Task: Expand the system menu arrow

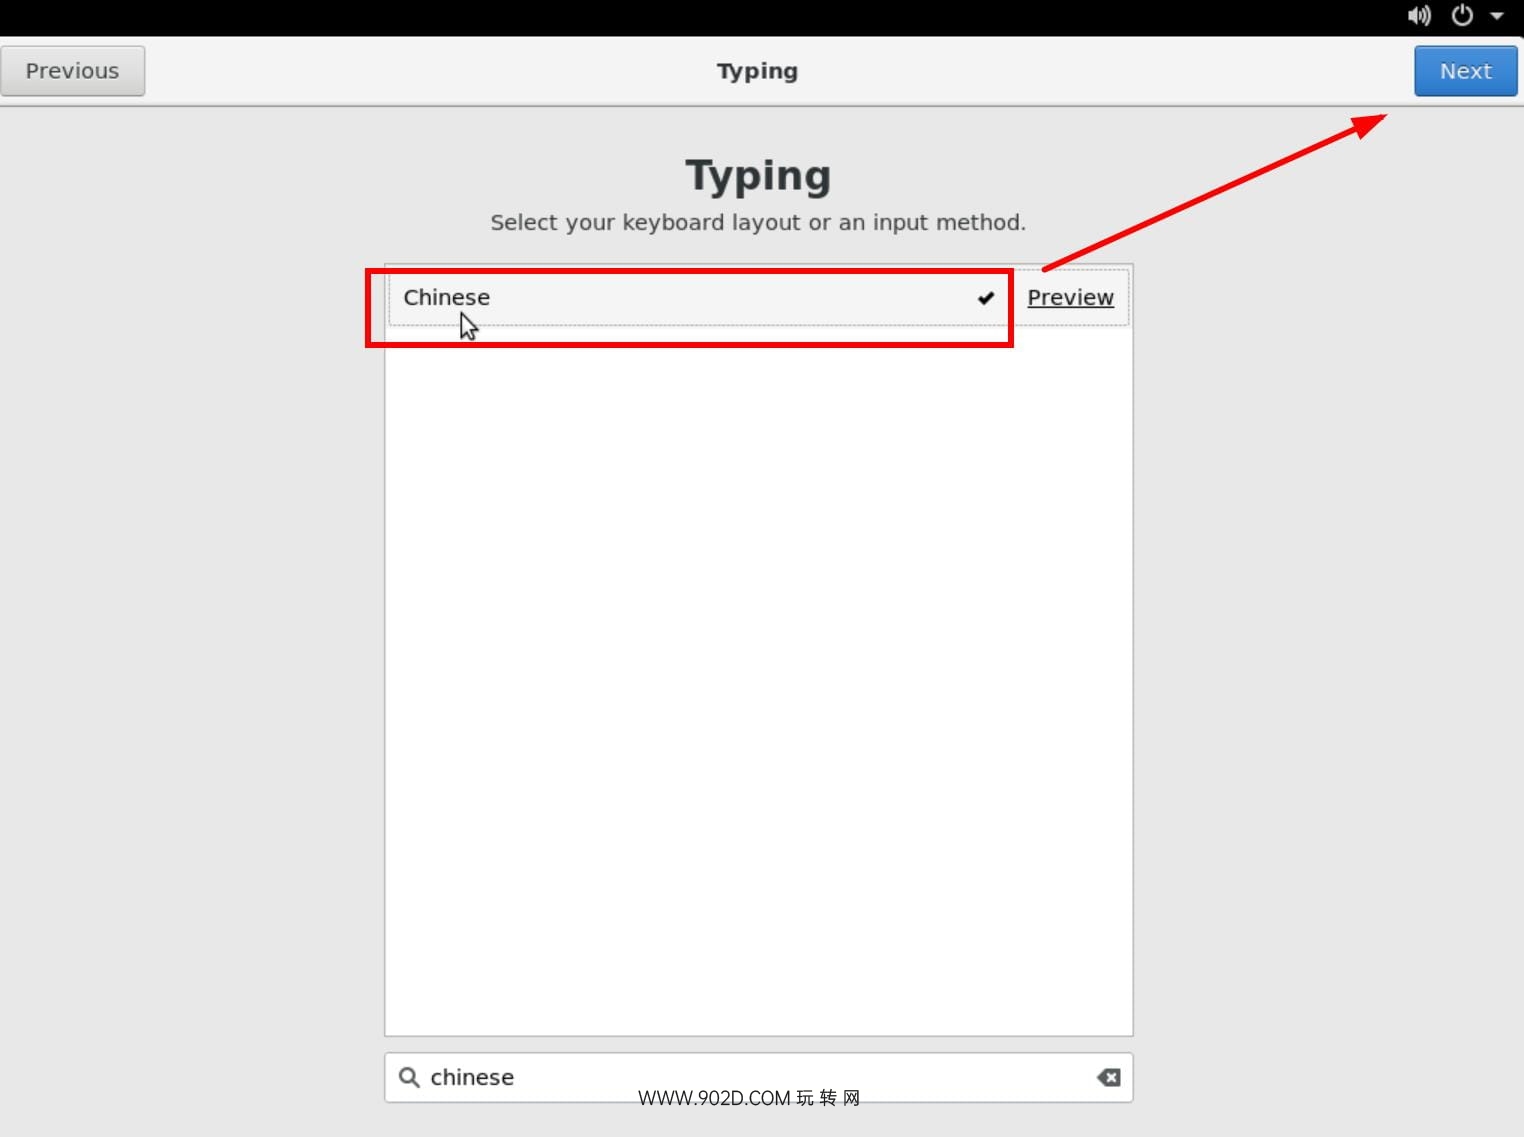Action: [x=1497, y=16]
